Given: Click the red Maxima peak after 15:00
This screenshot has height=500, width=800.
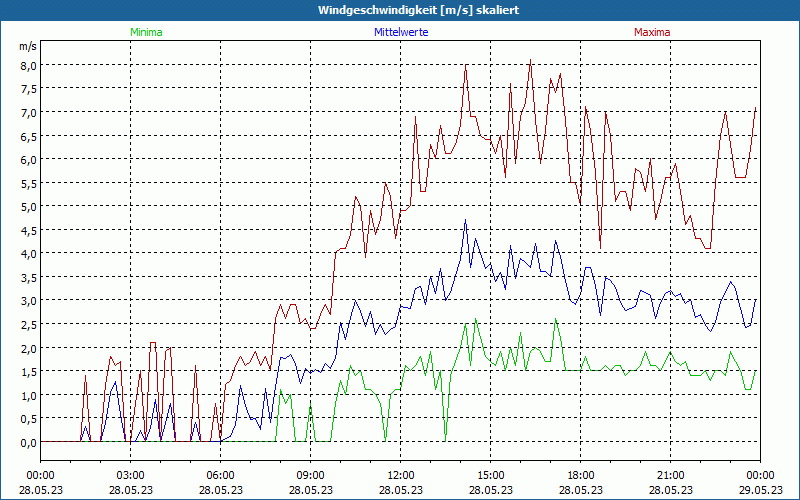Looking at the screenshot, I should point(531,60).
